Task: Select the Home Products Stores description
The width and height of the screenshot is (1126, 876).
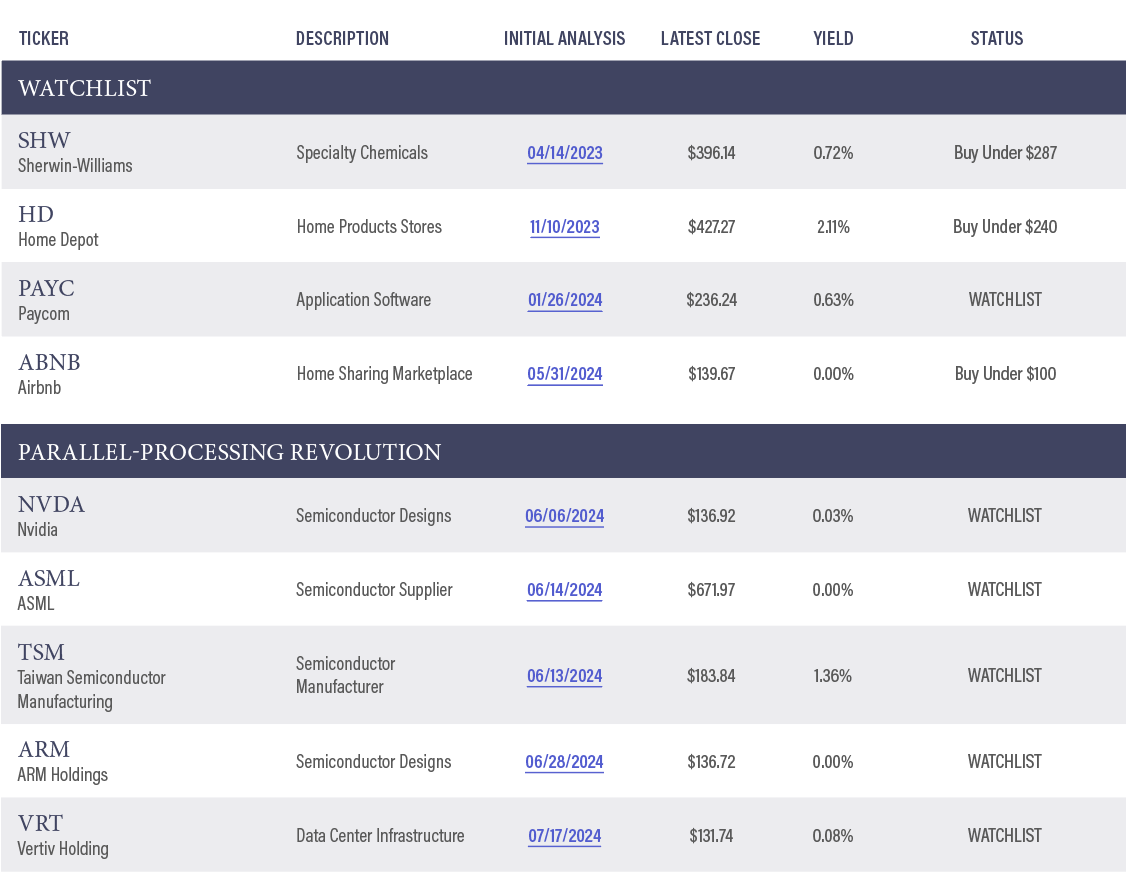Action: pos(369,227)
